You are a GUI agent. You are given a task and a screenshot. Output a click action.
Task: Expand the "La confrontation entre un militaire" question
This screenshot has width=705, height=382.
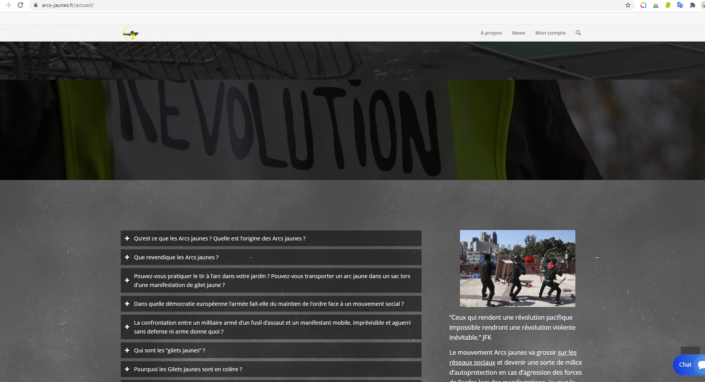point(271,327)
